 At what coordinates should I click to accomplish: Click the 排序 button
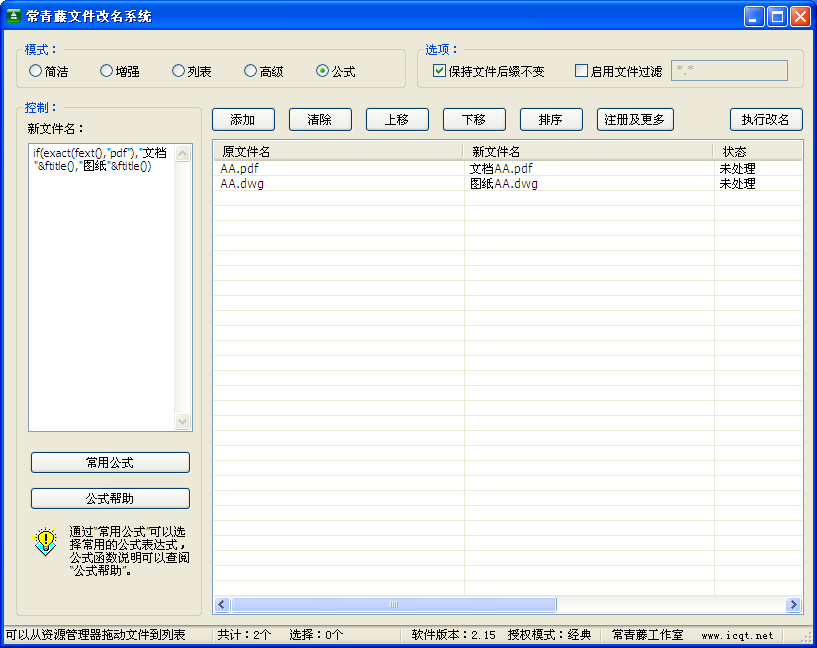(x=551, y=120)
